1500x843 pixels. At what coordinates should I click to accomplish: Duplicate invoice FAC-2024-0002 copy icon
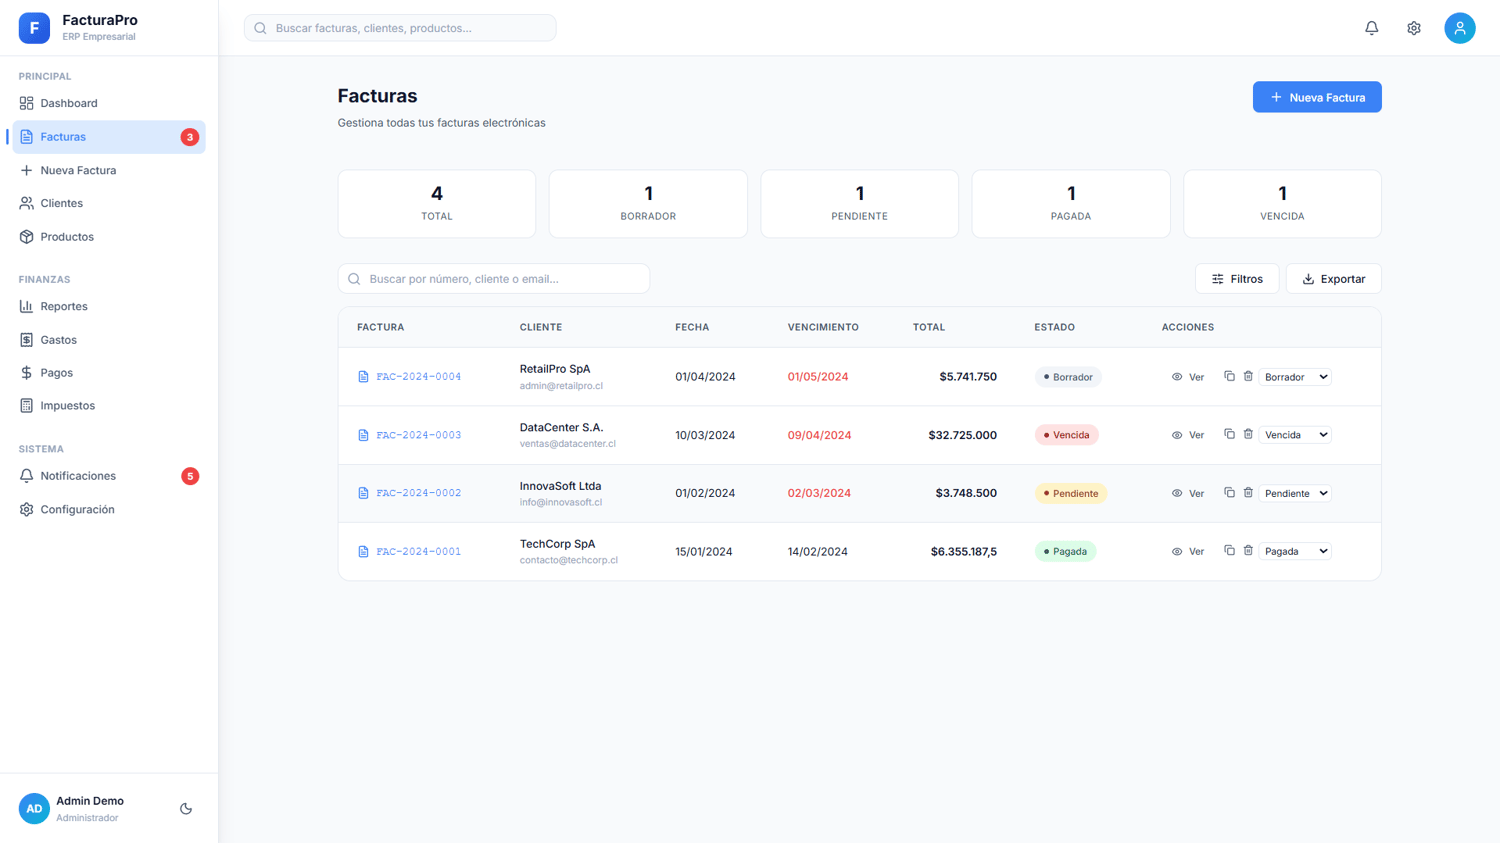pyautogui.click(x=1229, y=492)
